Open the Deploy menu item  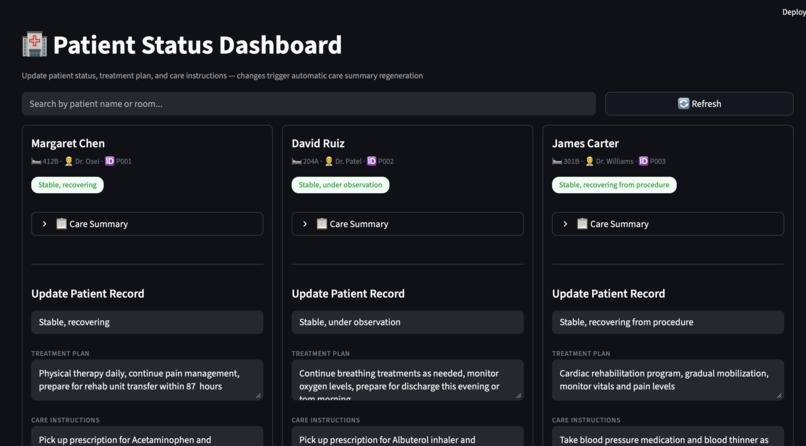pyautogui.click(x=794, y=12)
